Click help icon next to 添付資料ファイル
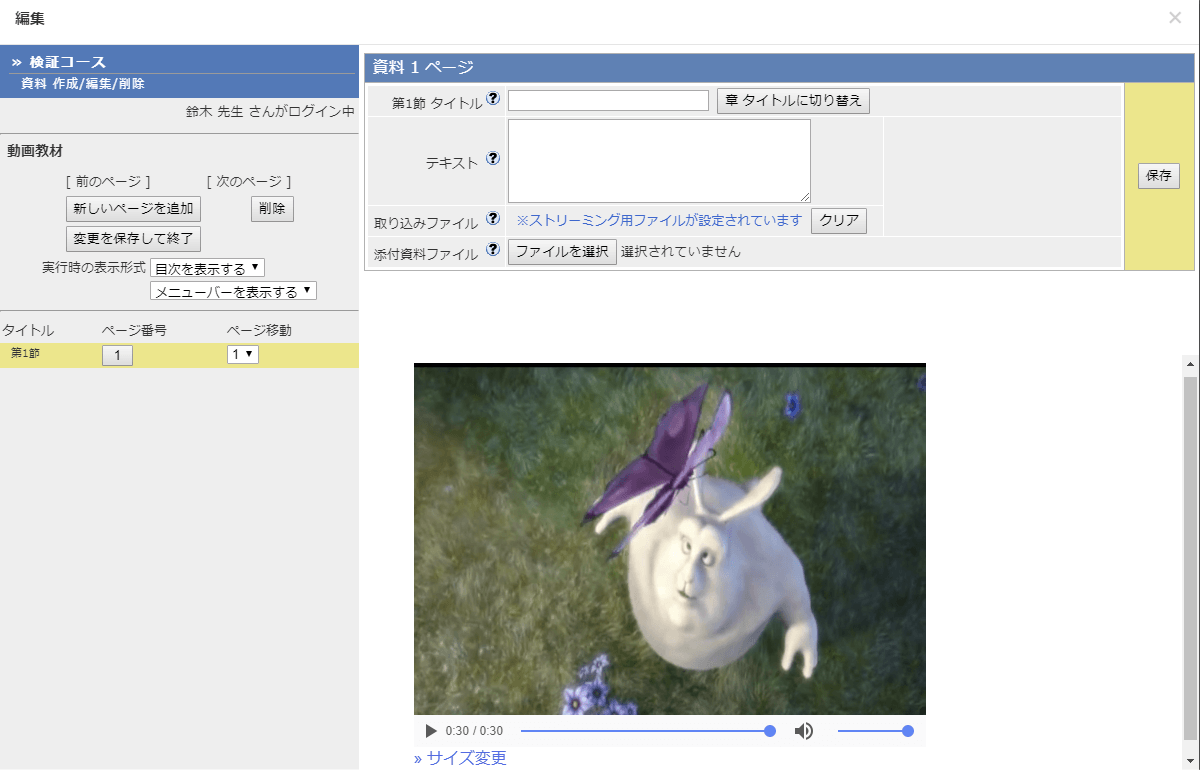This screenshot has height=770, width=1200. coord(493,249)
